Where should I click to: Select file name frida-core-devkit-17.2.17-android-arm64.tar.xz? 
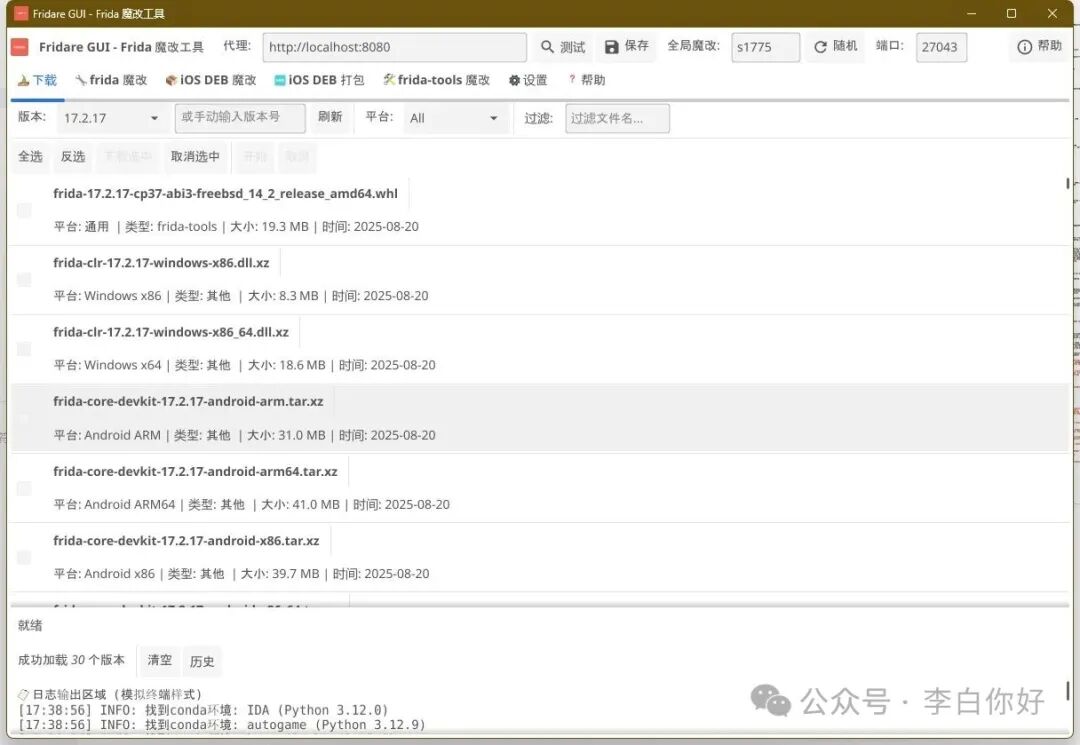(x=195, y=471)
